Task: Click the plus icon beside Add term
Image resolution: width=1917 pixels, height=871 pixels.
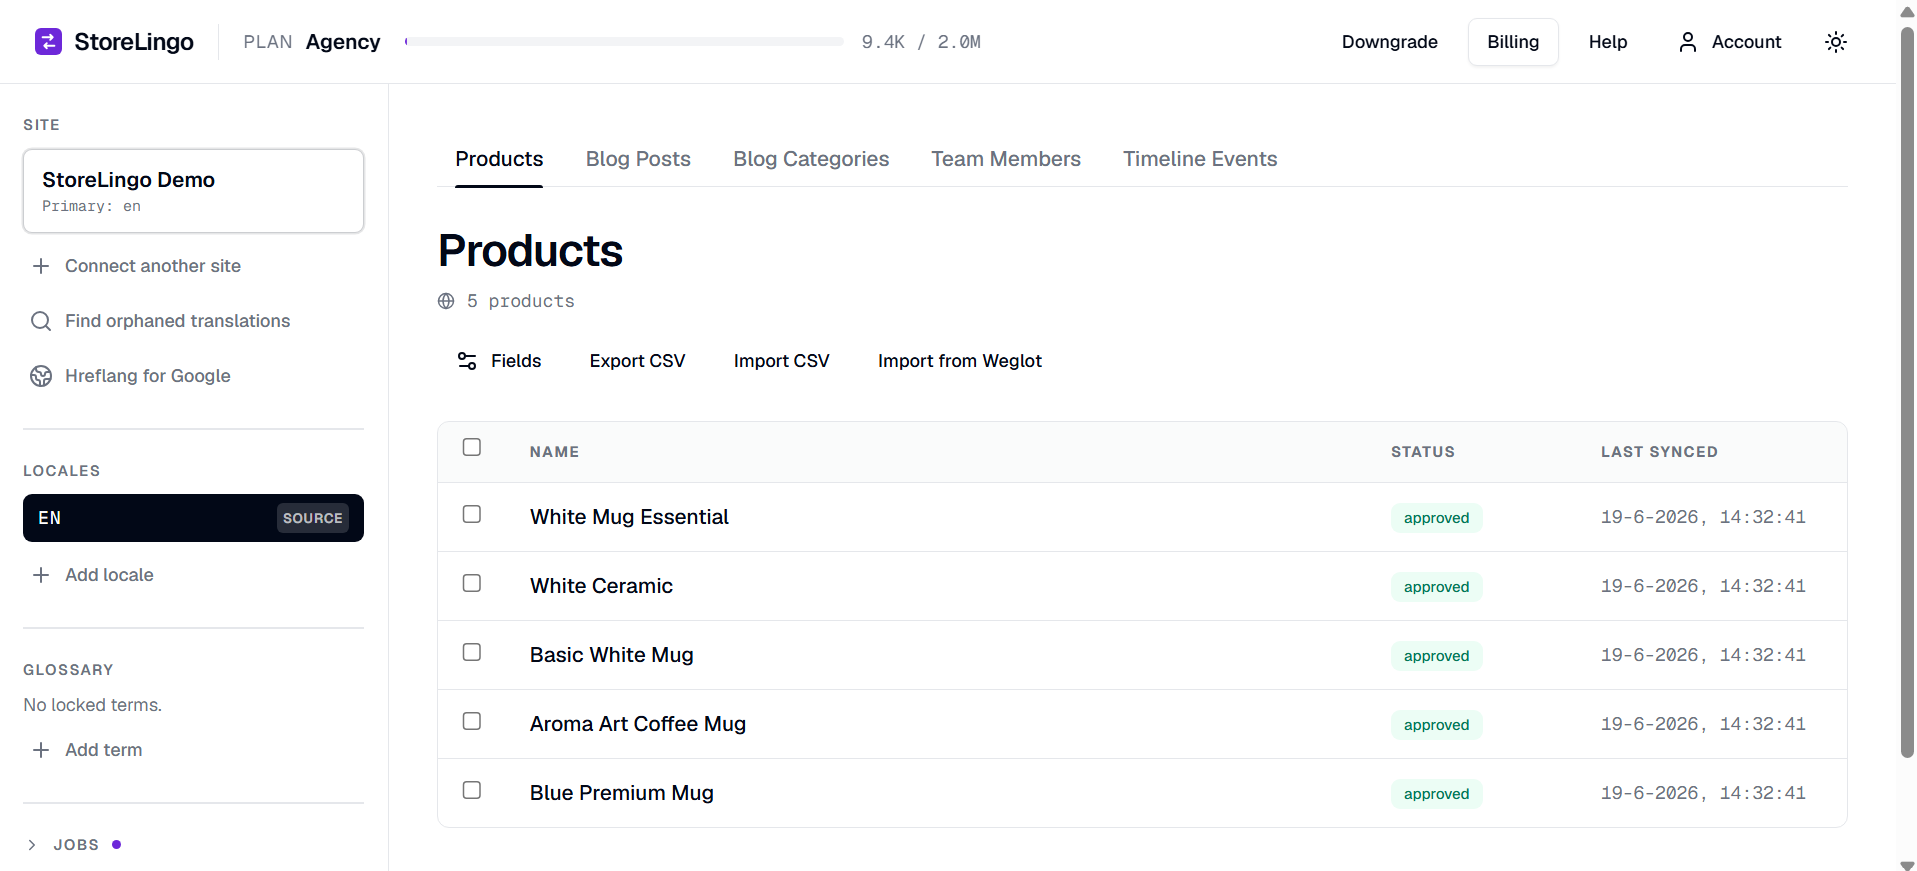Action: [x=41, y=750]
